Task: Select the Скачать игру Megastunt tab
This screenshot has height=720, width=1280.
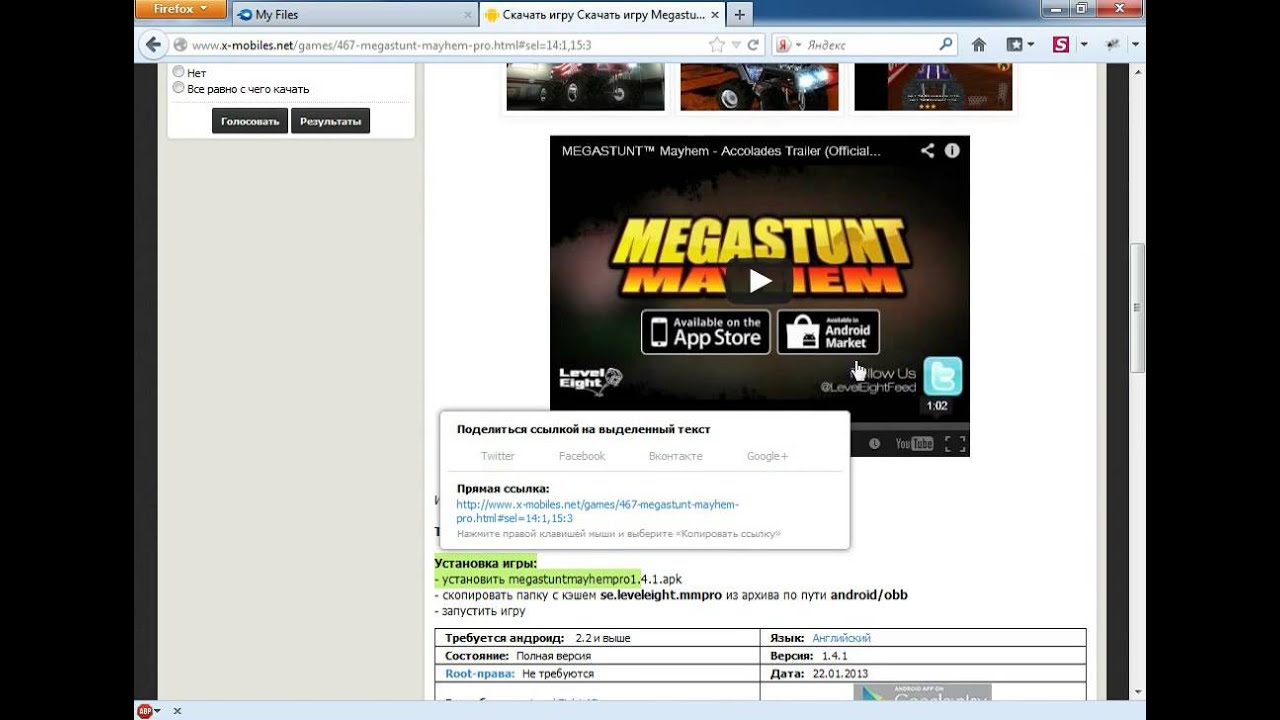Action: [x=603, y=15]
